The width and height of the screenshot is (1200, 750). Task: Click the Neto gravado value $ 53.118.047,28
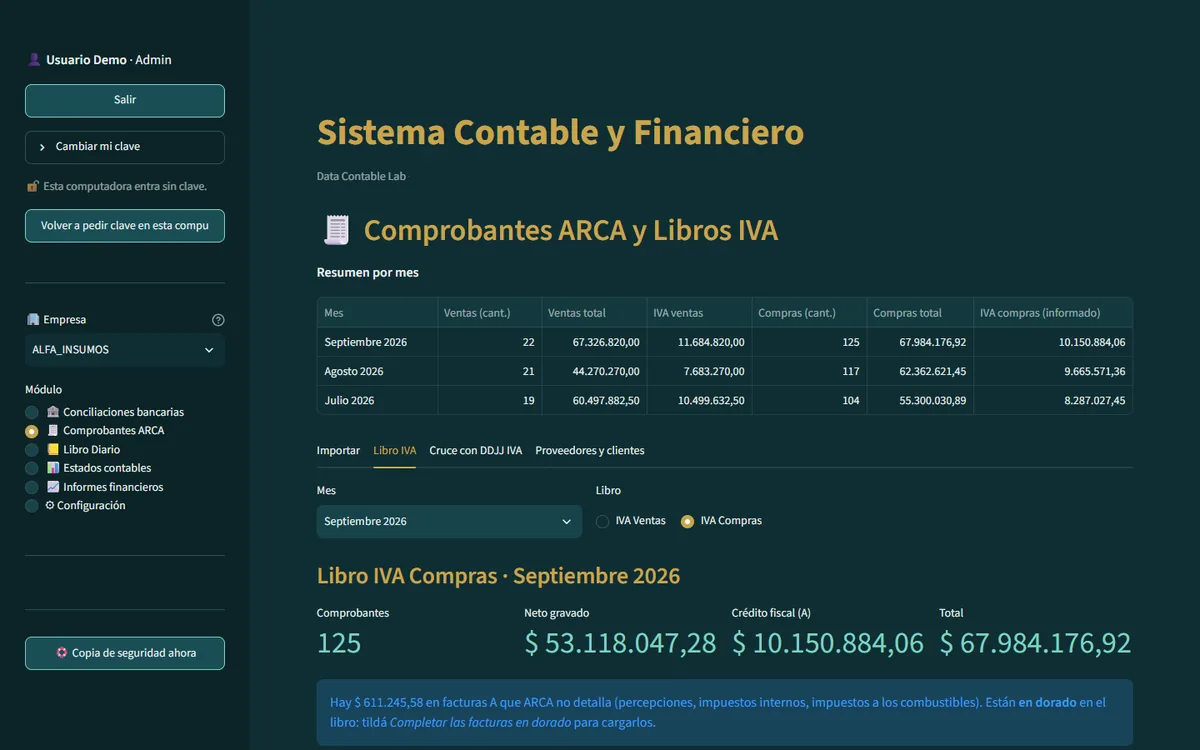tap(620, 643)
